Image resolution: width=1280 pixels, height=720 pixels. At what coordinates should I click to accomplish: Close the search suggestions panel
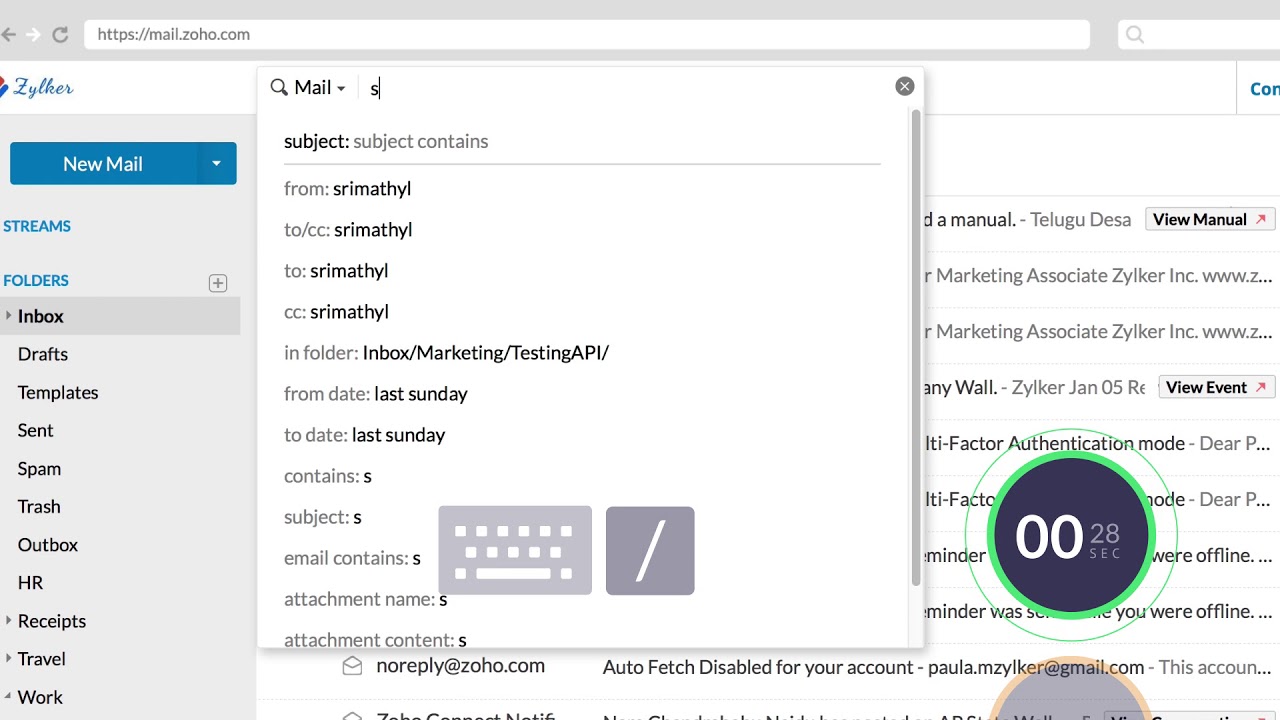pyautogui.click(x=904, y=86)
